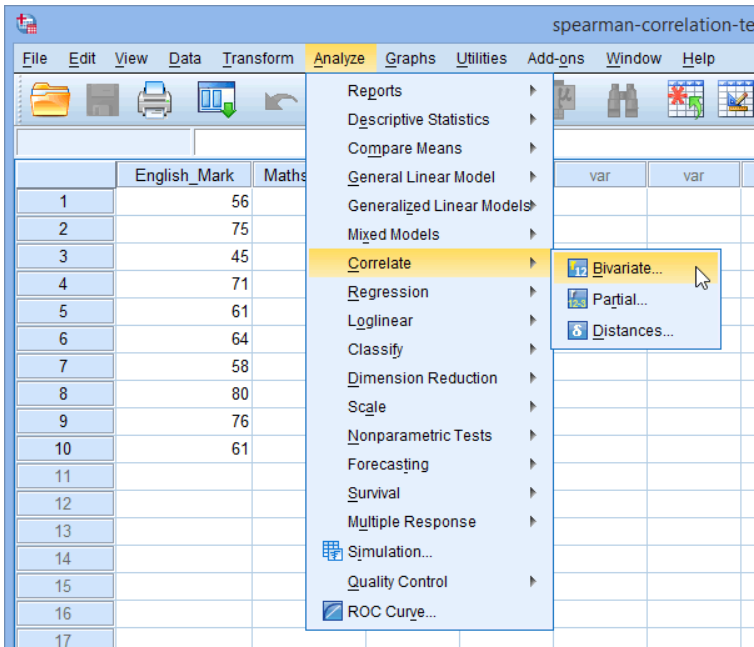754x647 pixels.
Task: Open the Utilities menu
Action: (481, 59)
